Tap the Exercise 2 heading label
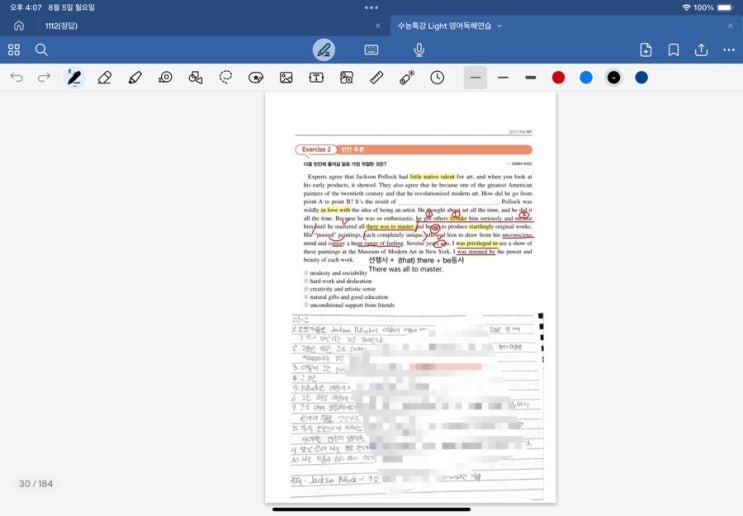The width and height of the screenshot is (743, 516). (316, 149)
